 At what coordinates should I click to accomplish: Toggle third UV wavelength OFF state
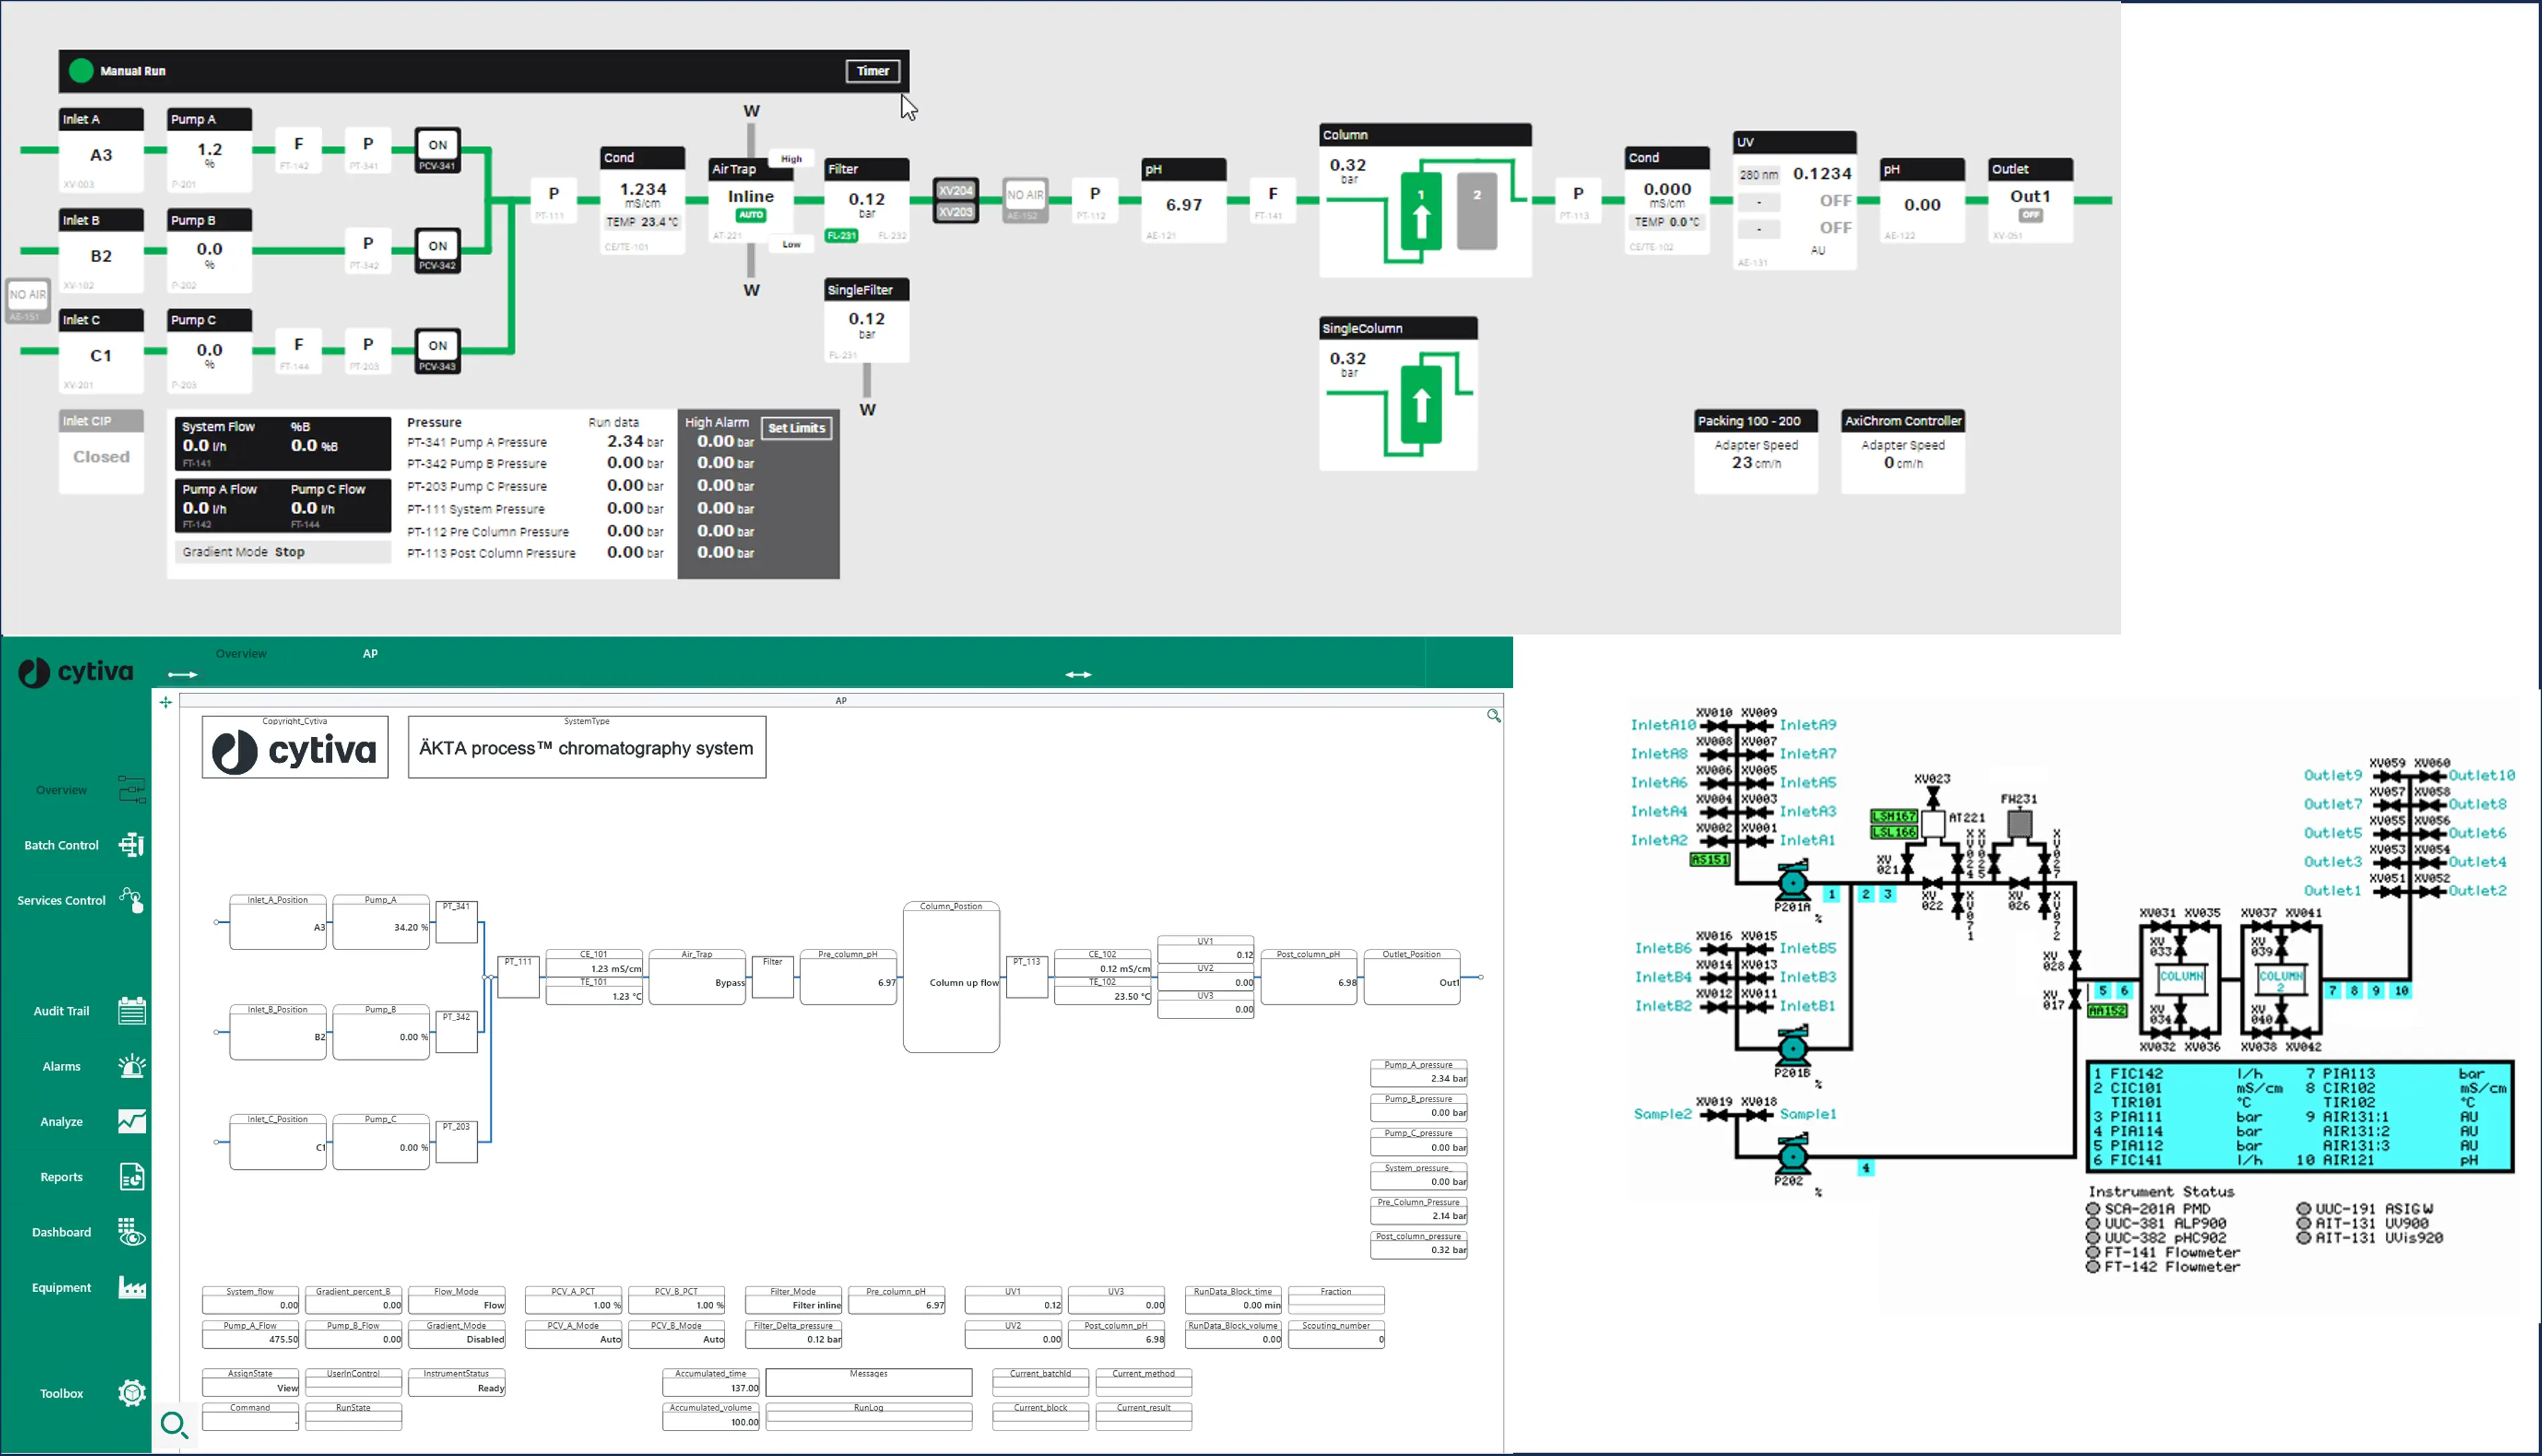point(1835,228)
